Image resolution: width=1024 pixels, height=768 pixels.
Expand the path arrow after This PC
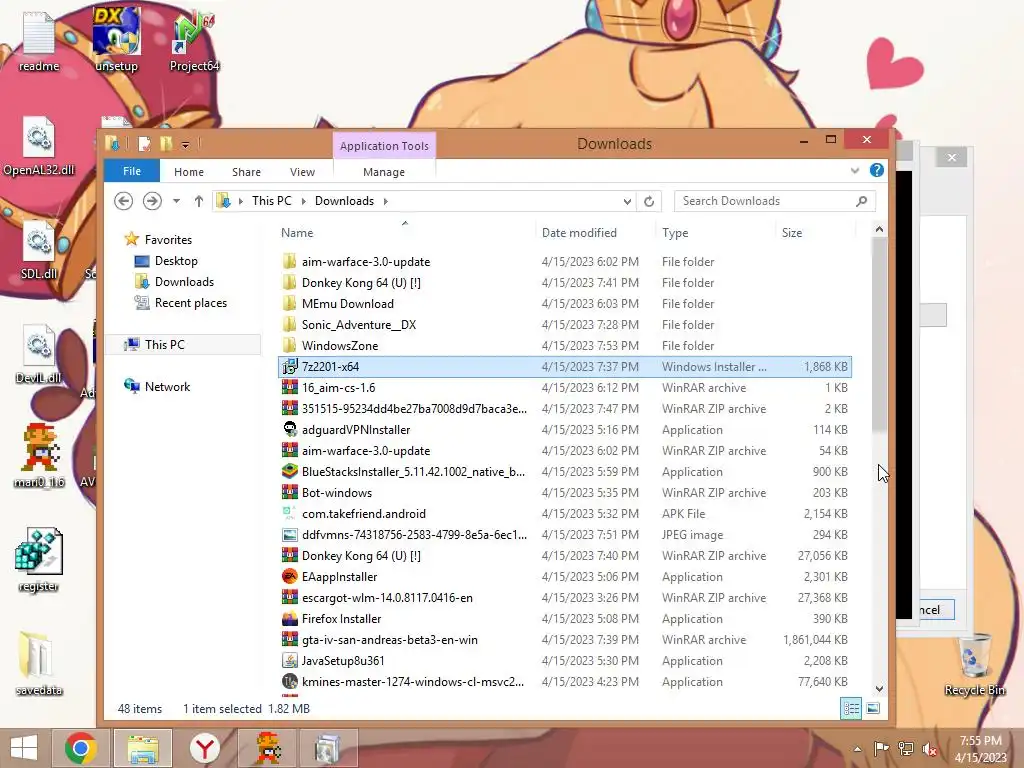click(x=303, y=201)
